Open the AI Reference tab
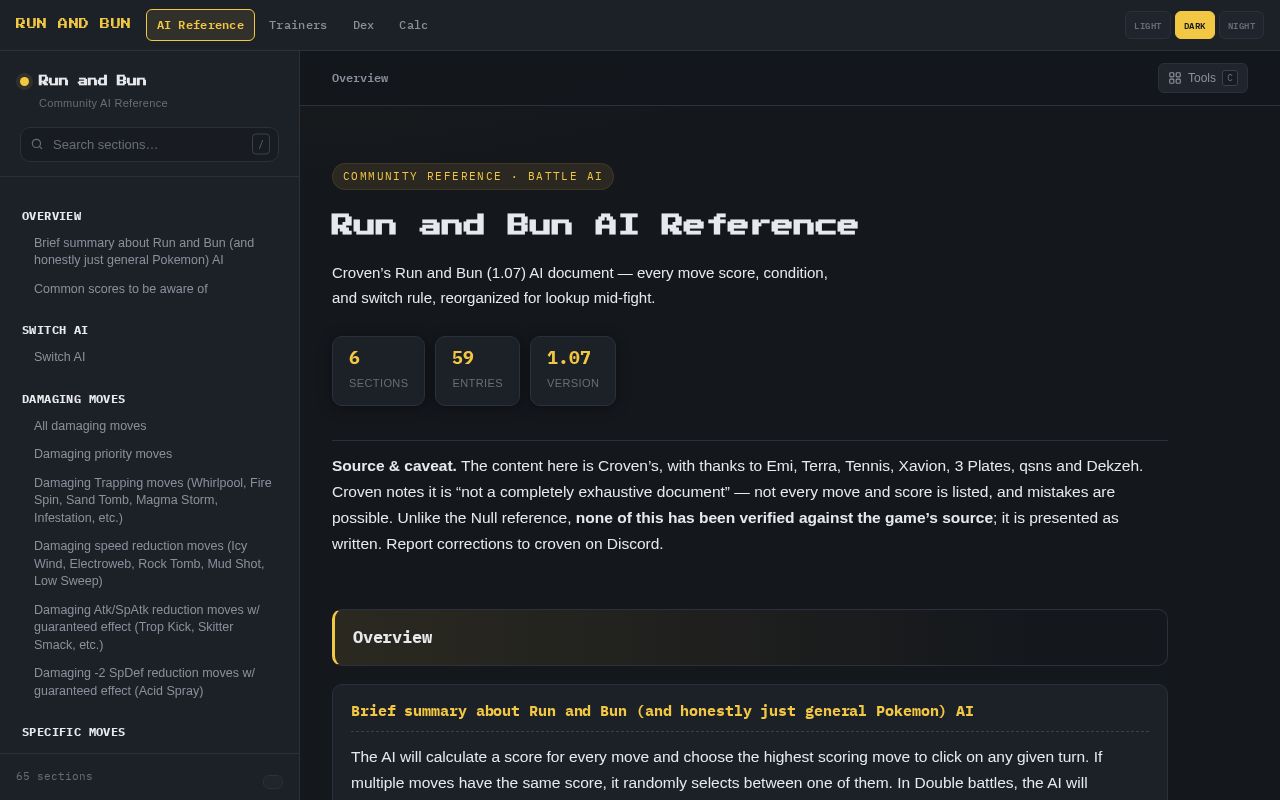This screenshot has height=800, width=1280. point(200,25)
